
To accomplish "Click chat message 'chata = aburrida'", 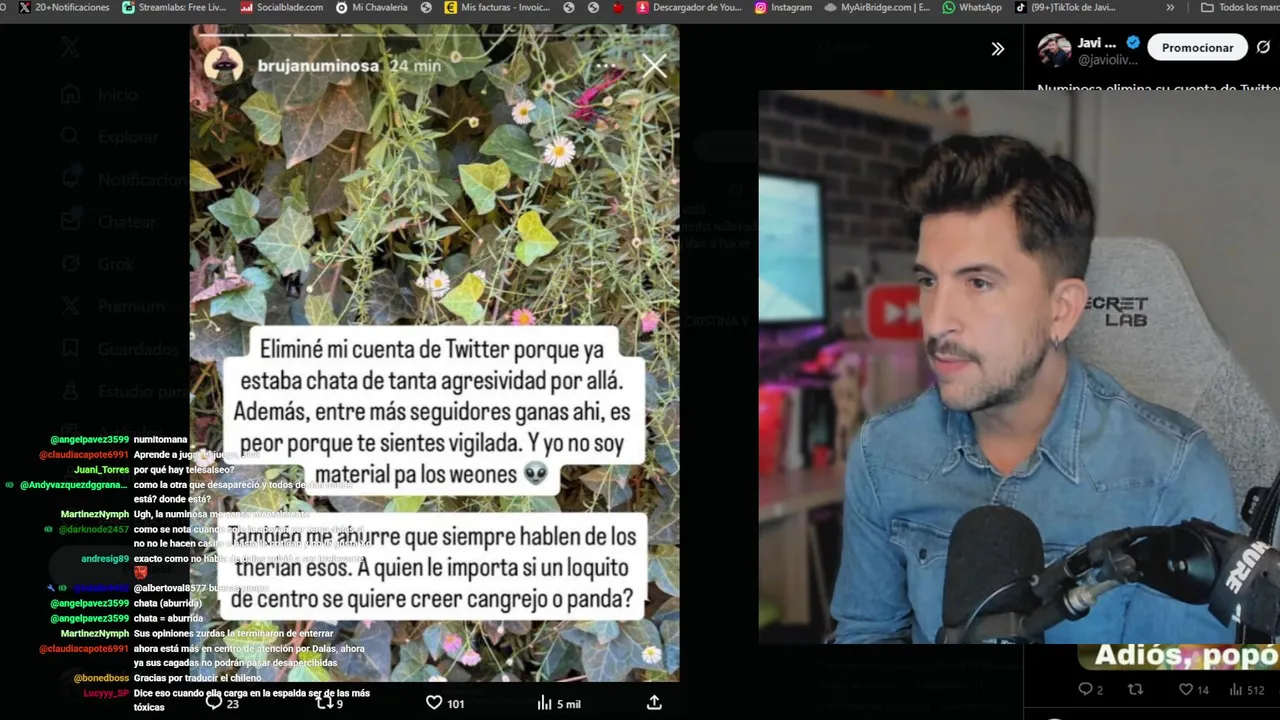I will pos(168,618).
